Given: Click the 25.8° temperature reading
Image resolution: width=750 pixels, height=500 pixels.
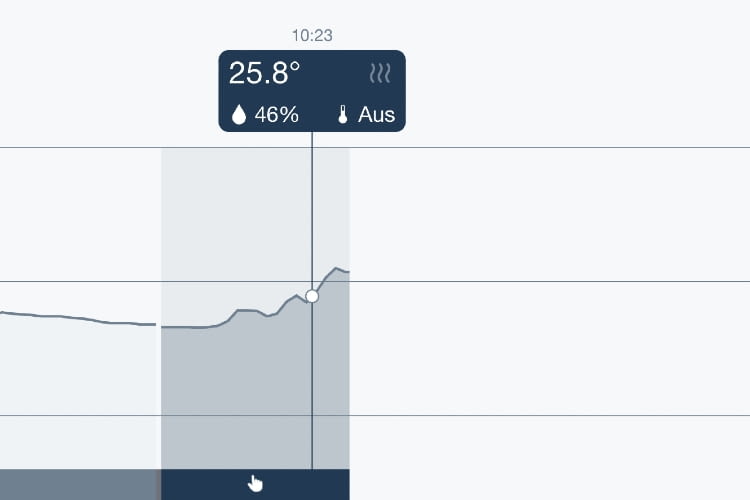Looking at the screenshot, I should pos(264,73).
